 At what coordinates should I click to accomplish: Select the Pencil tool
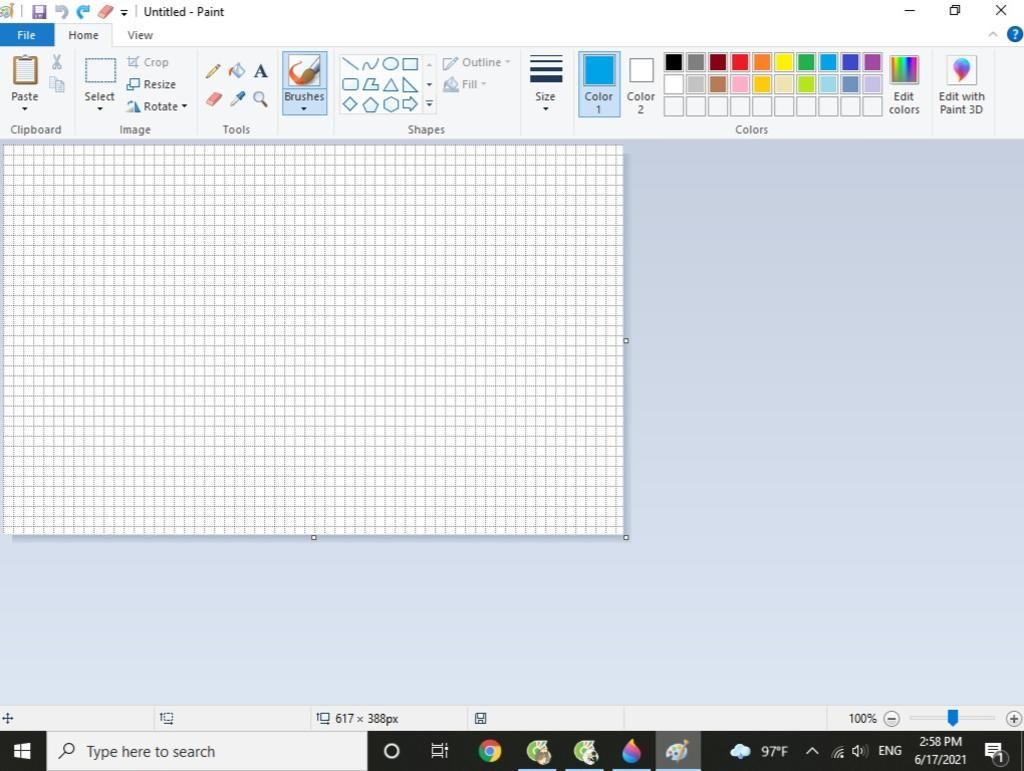213,71
